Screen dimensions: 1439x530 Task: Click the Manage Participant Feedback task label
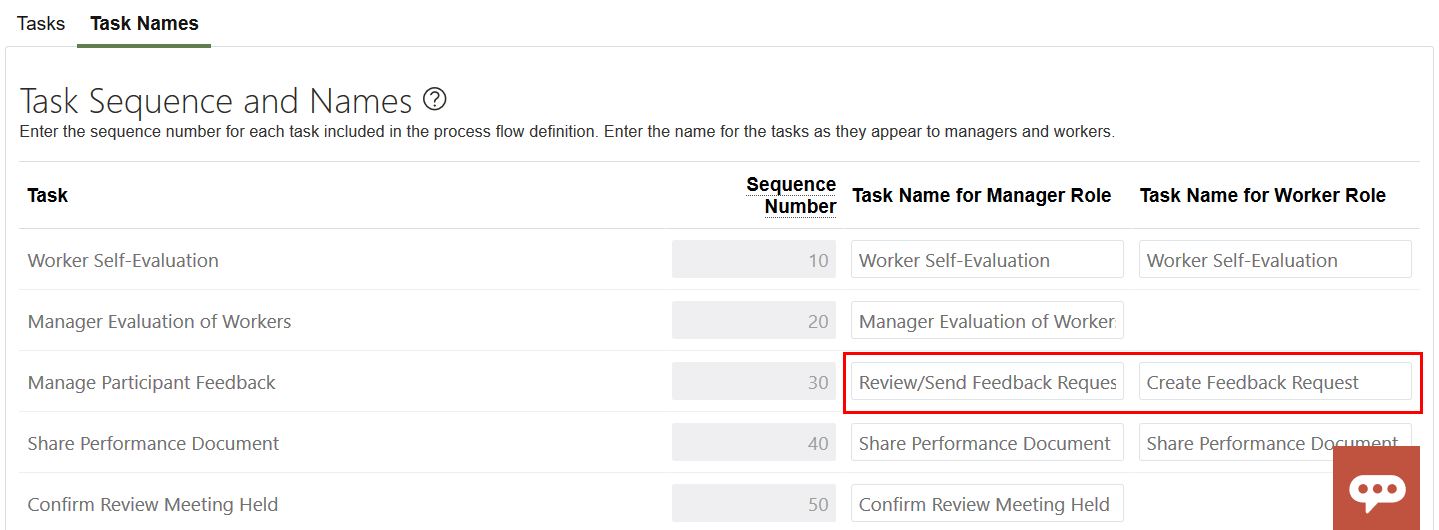tap(152, 382)
